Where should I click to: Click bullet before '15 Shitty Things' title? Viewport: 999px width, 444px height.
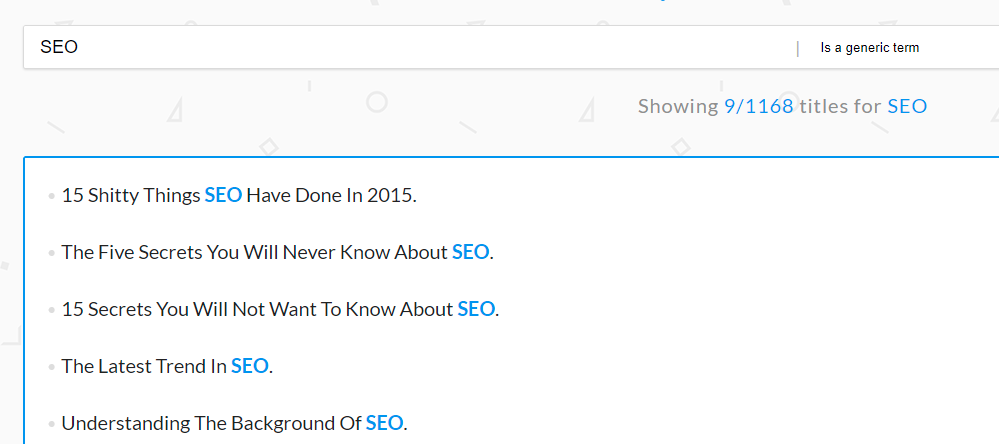point(51,197)
